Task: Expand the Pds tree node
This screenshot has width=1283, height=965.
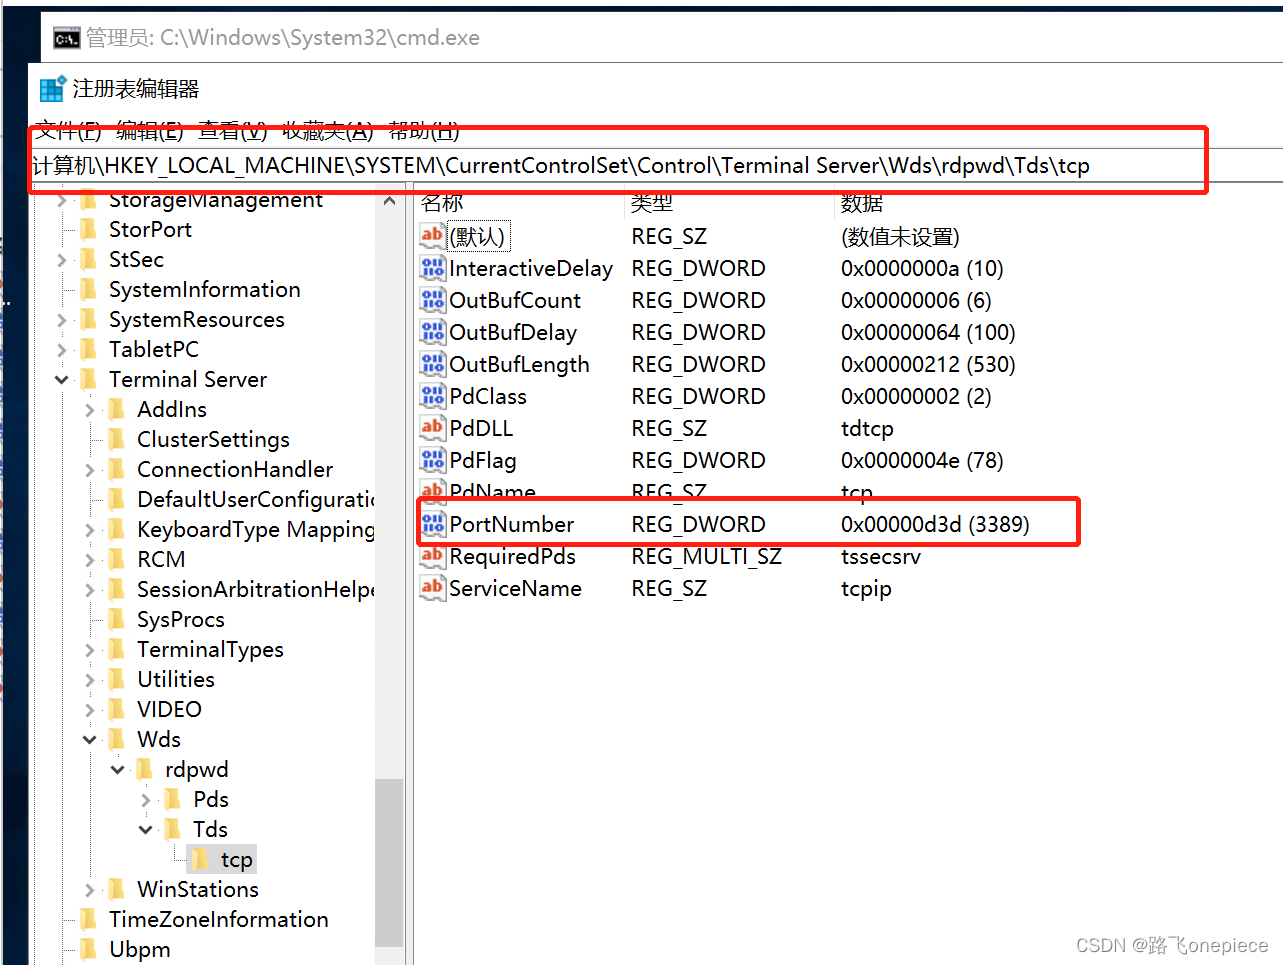Action: coord(146,800)
